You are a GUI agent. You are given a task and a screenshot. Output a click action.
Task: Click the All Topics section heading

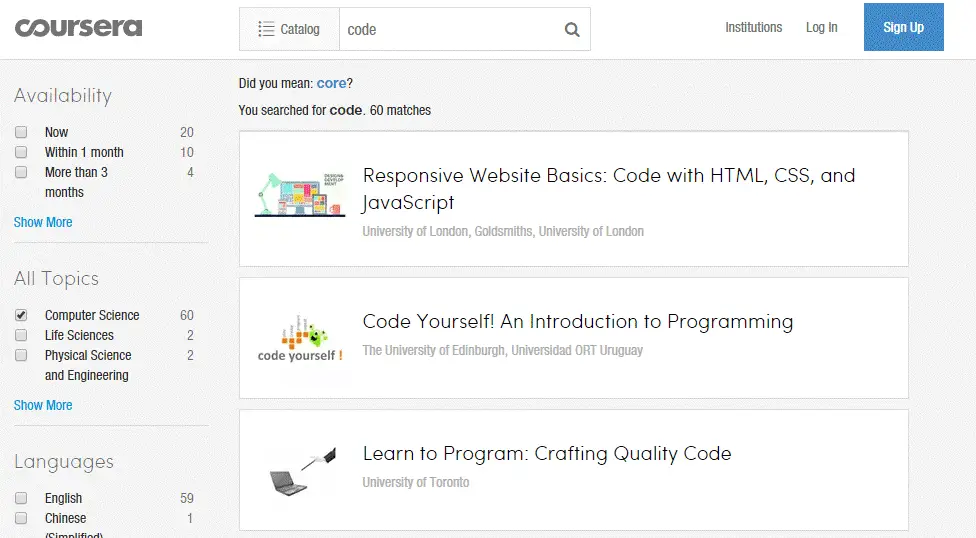pos(56,278)
